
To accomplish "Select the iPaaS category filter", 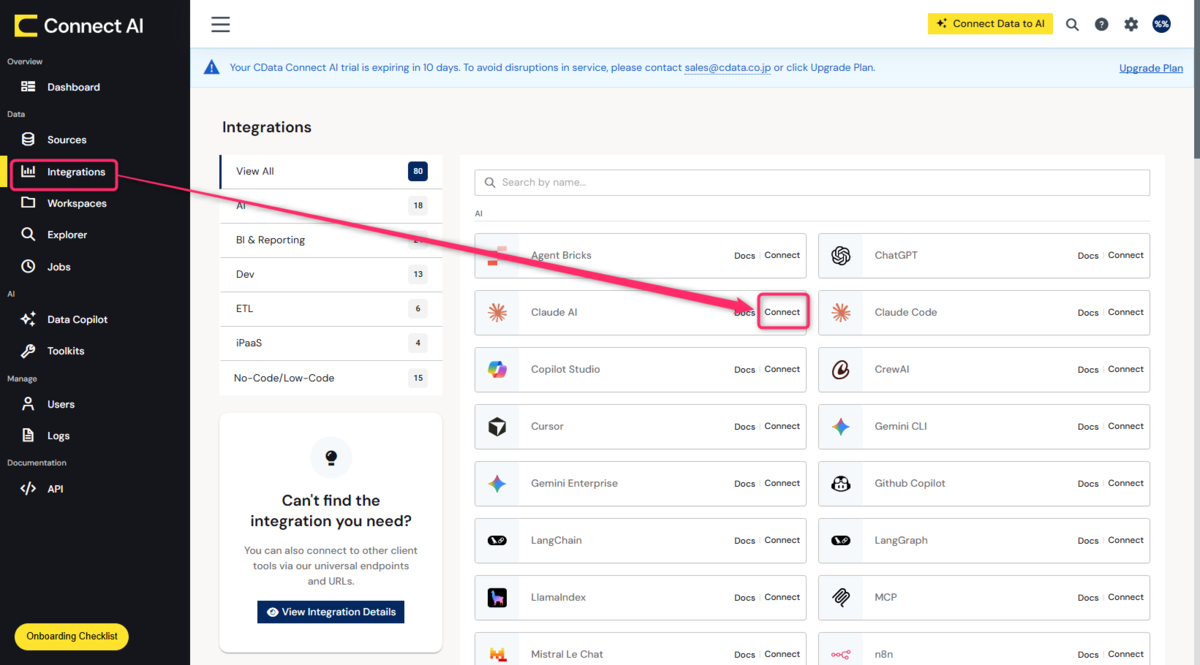I will (x=331, y=343).
